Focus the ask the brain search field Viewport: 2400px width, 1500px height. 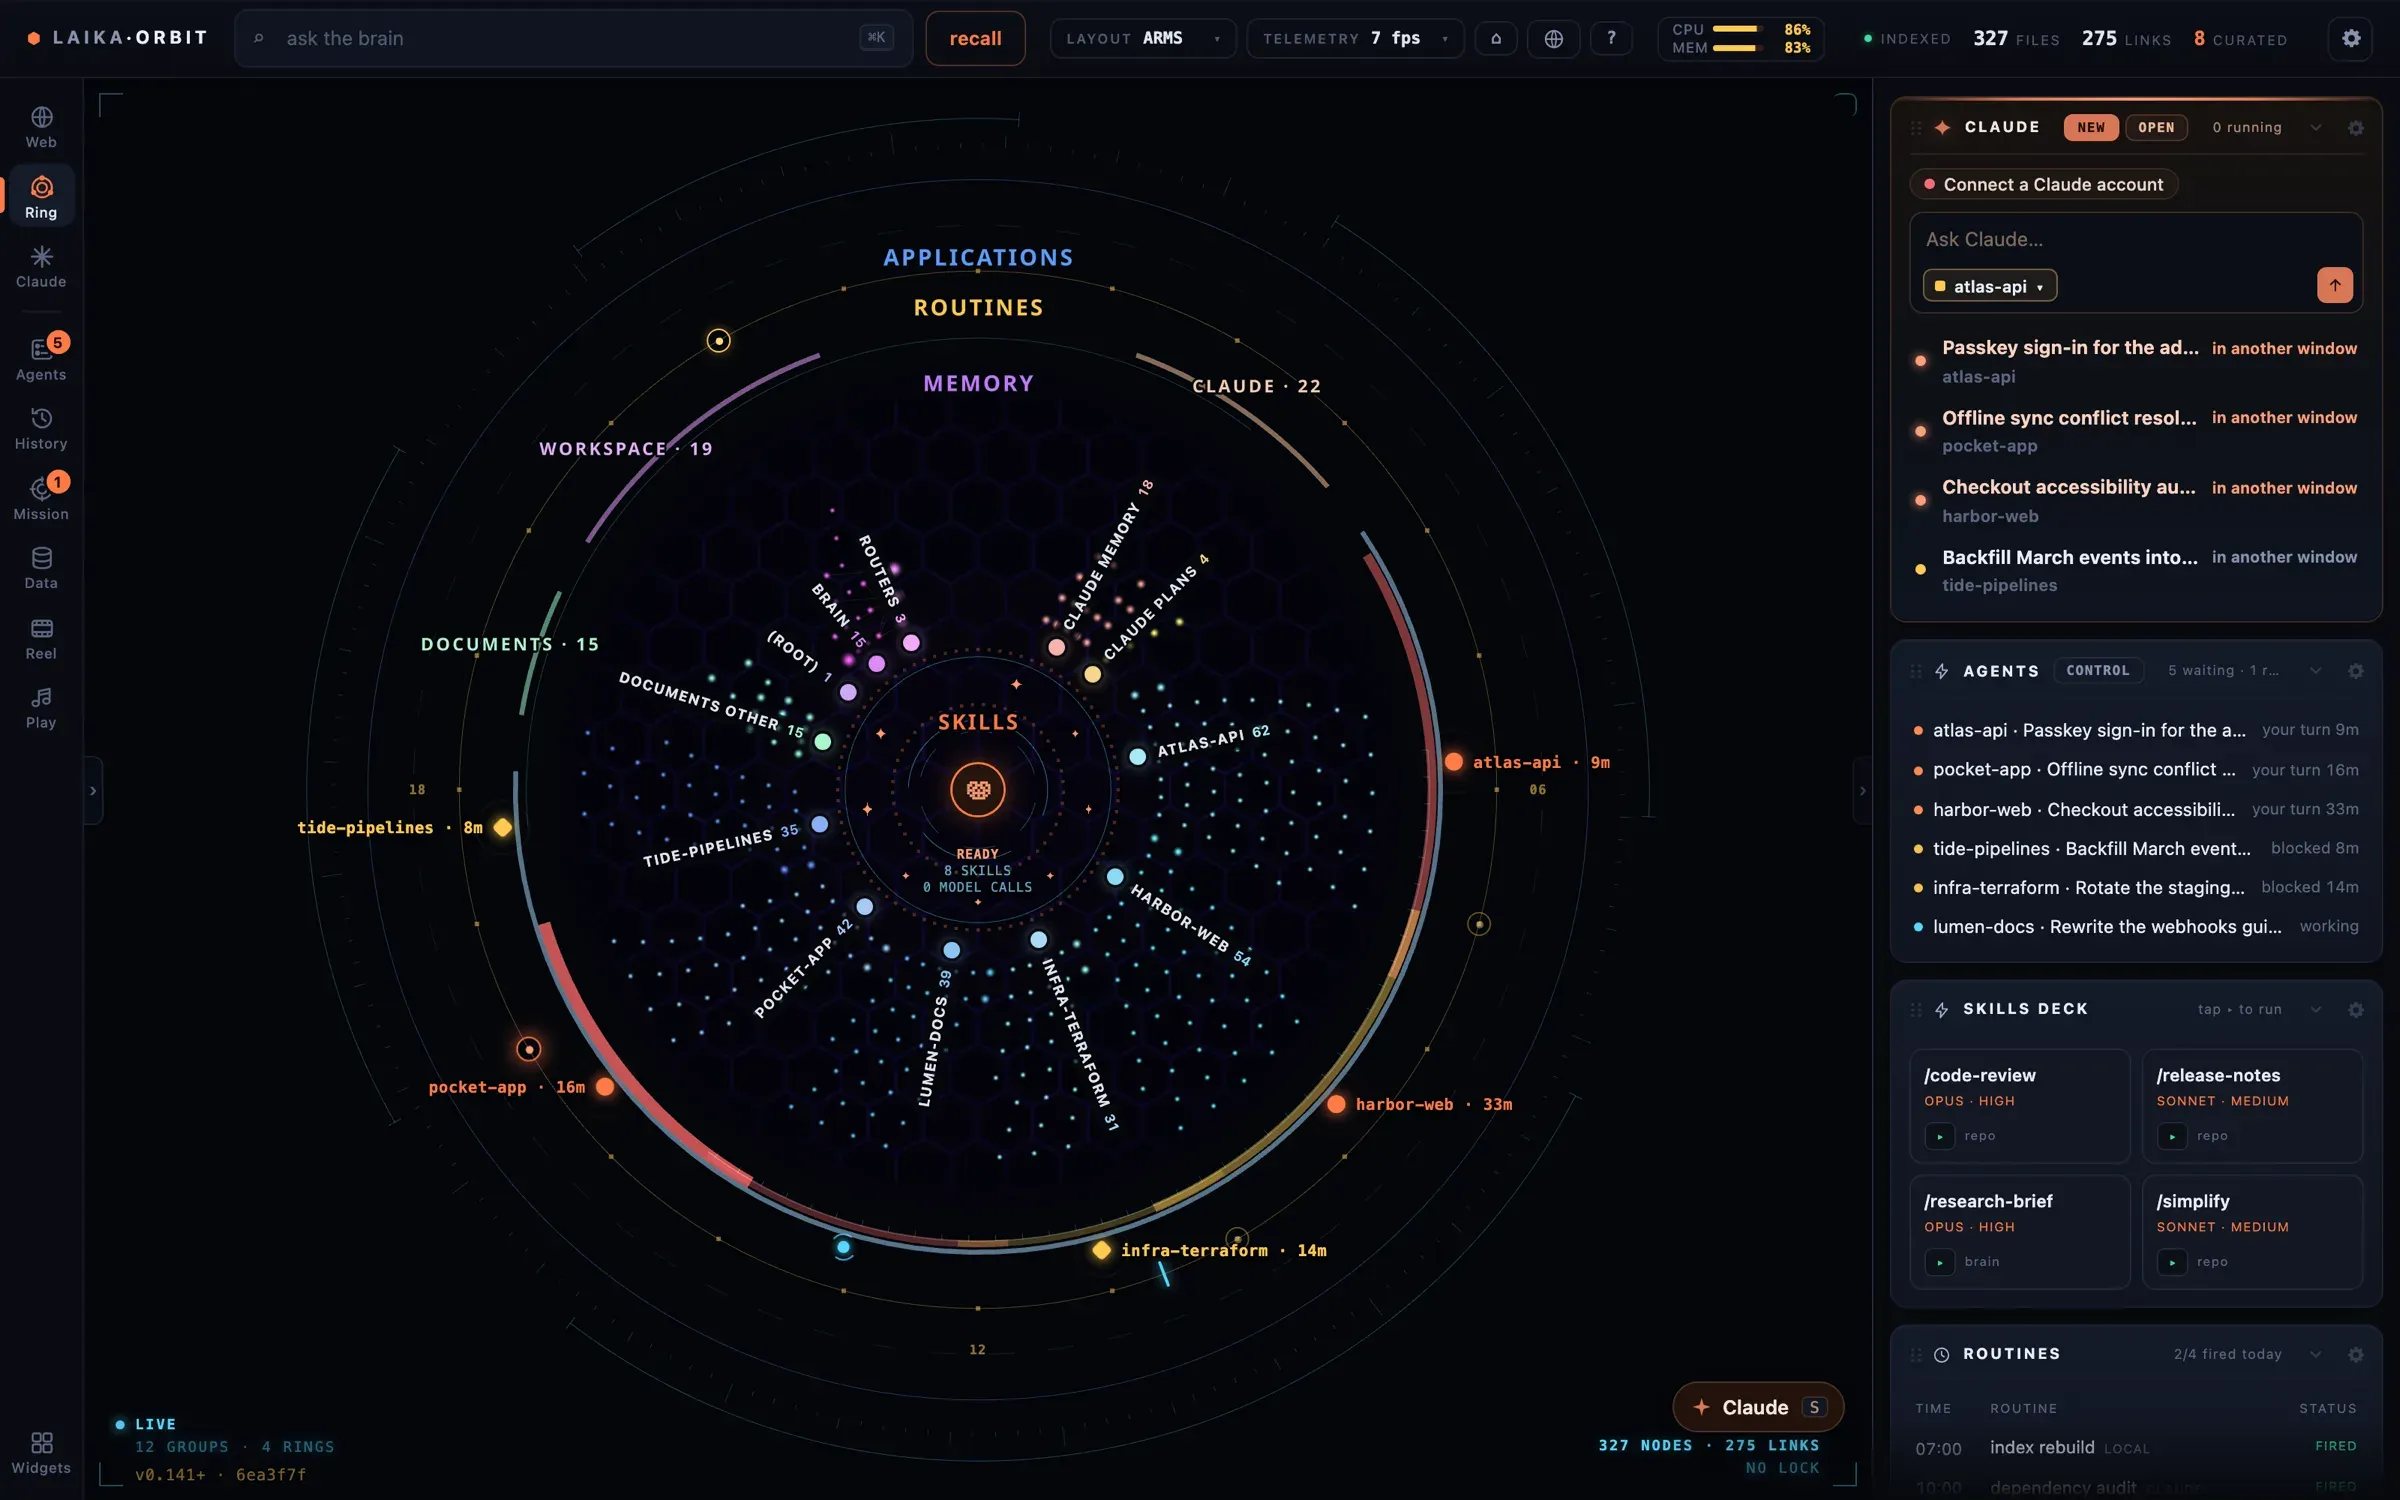pos(573,39)
